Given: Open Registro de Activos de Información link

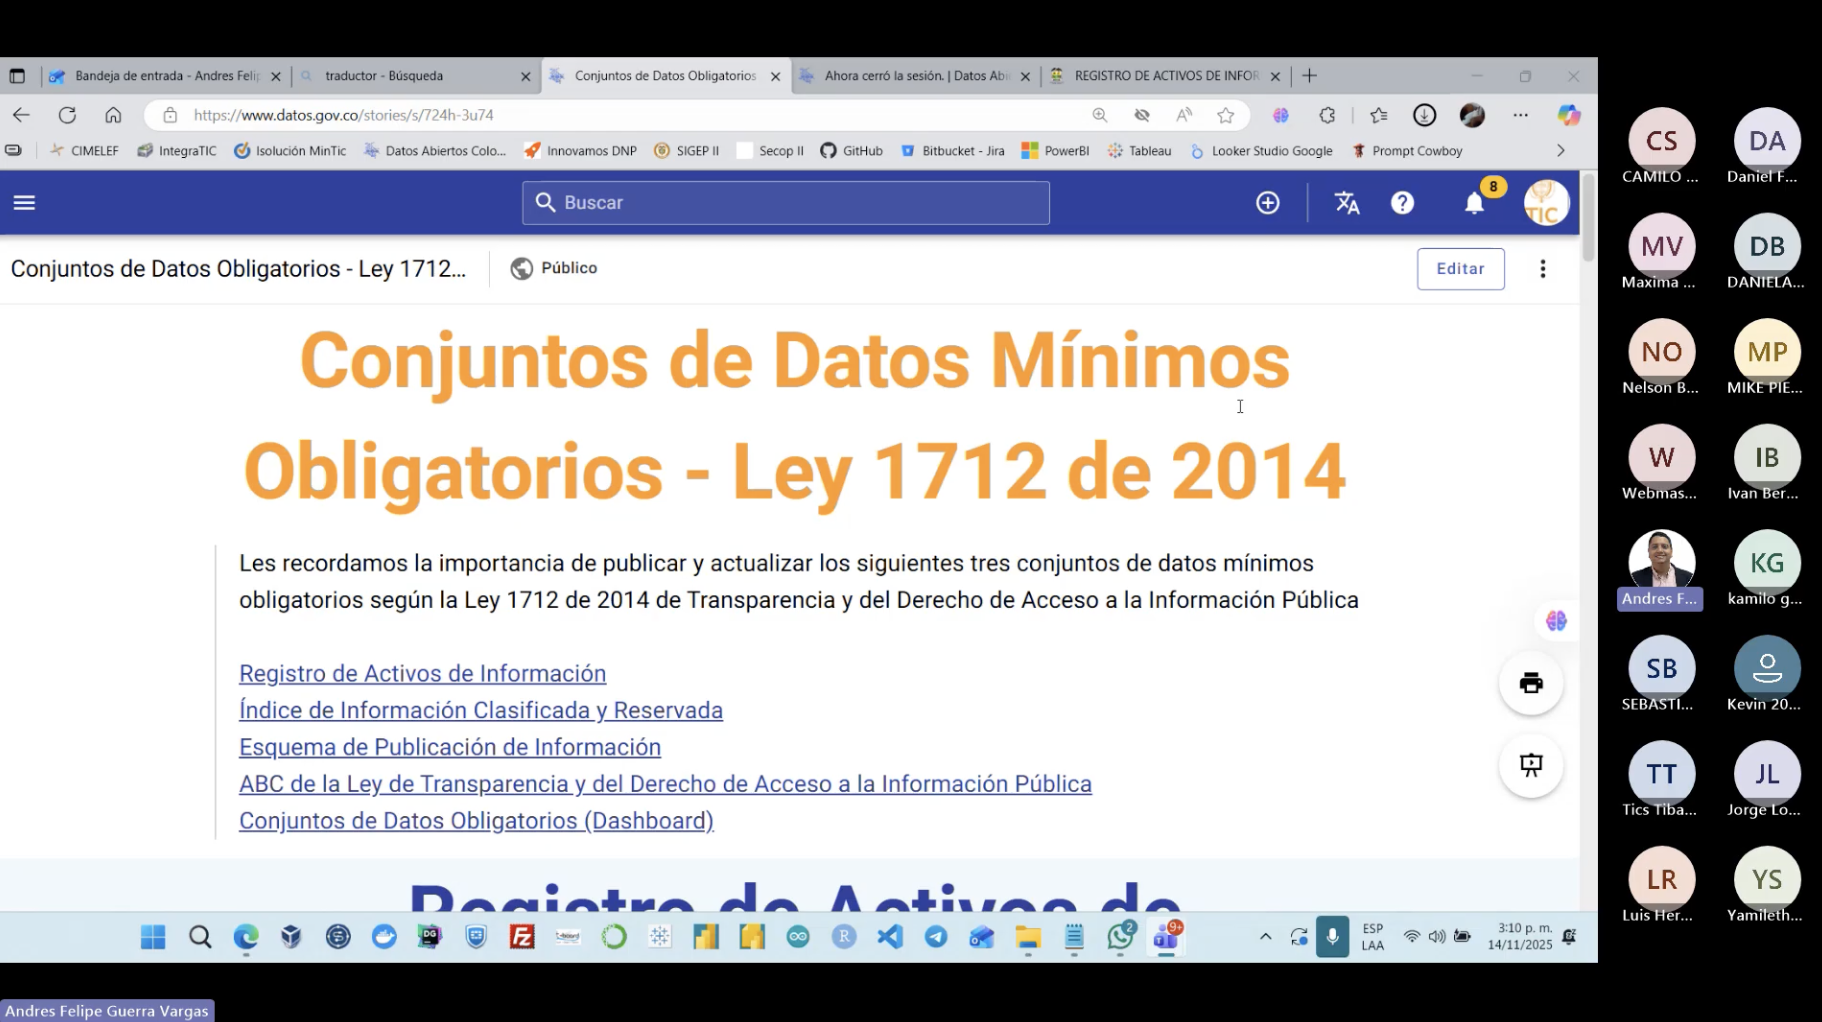Looking at the screenshot, I should click(422, 674).
